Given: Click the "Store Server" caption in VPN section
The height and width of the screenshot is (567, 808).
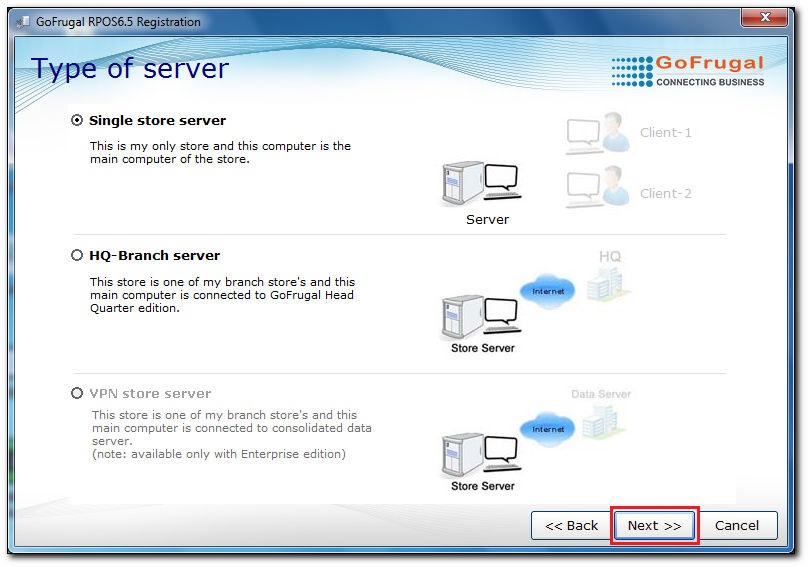Looking at the screenshot, I should point(483,486).
